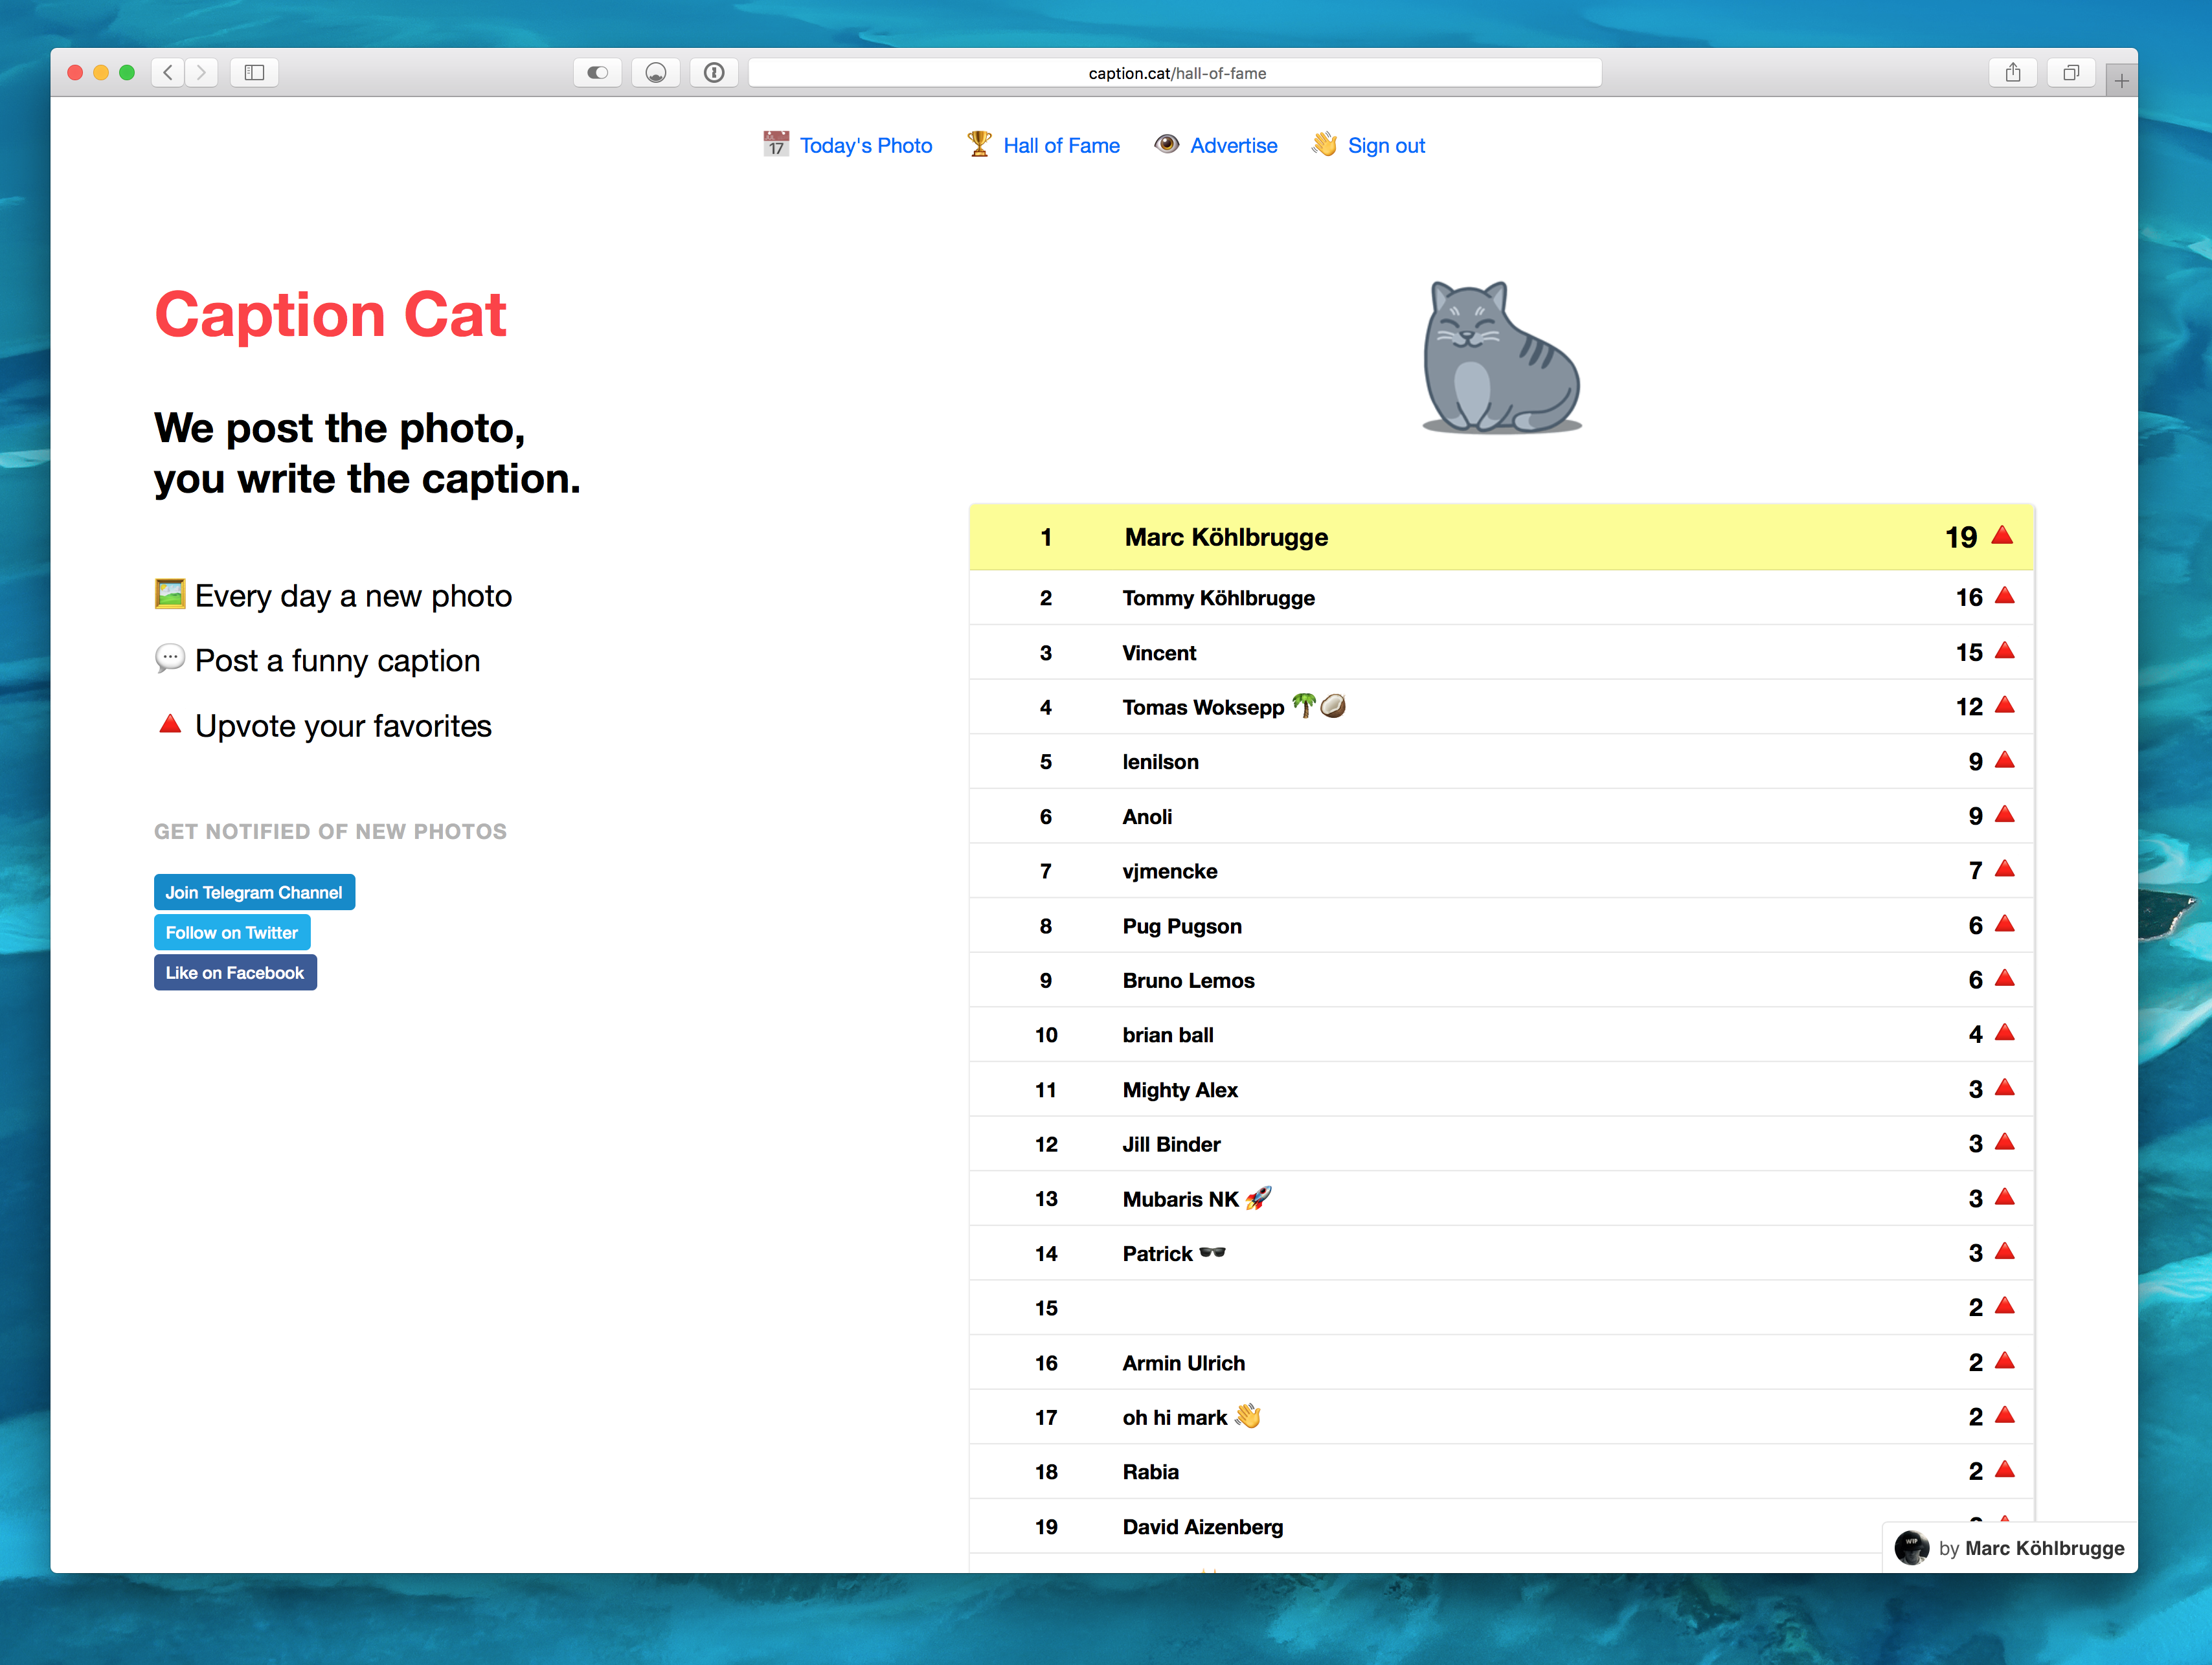Click the circular toolbar icon beside the toggle
This screenshot has width=2212, height=1665.
point(655,72)
